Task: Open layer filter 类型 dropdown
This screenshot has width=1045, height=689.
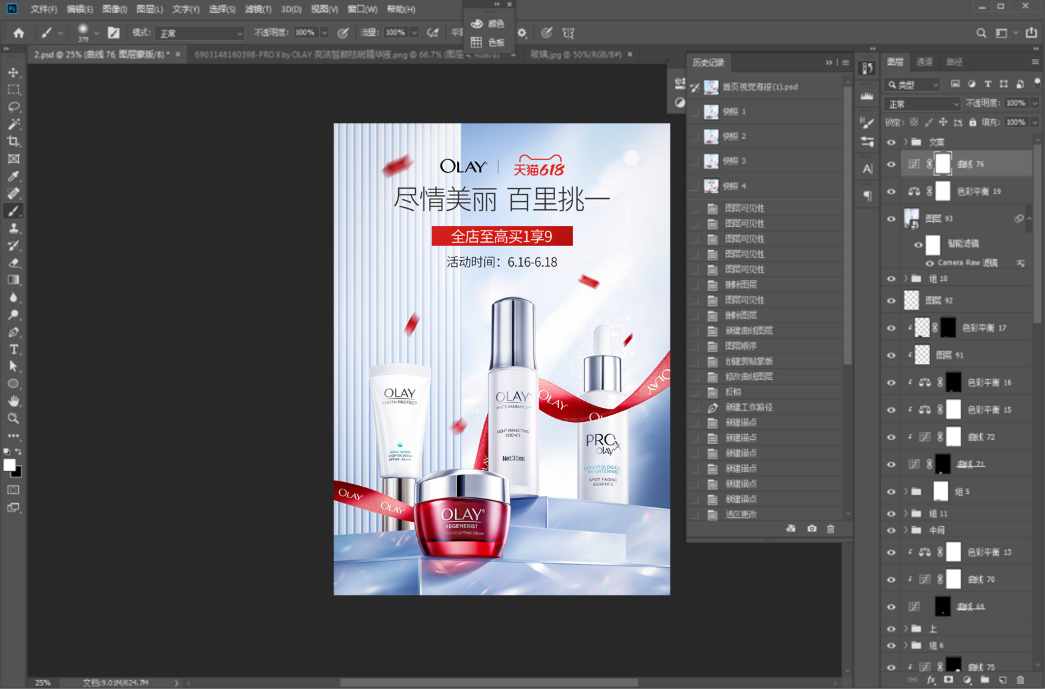Action: pyautogui.click(x=912, y=85)
